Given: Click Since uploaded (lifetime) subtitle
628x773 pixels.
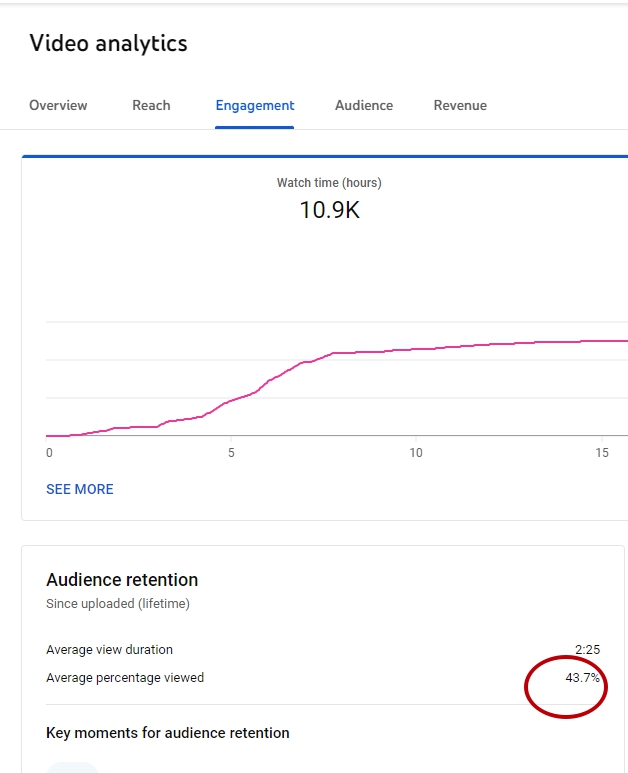Looking at the screenshot, I should (118, 604).
